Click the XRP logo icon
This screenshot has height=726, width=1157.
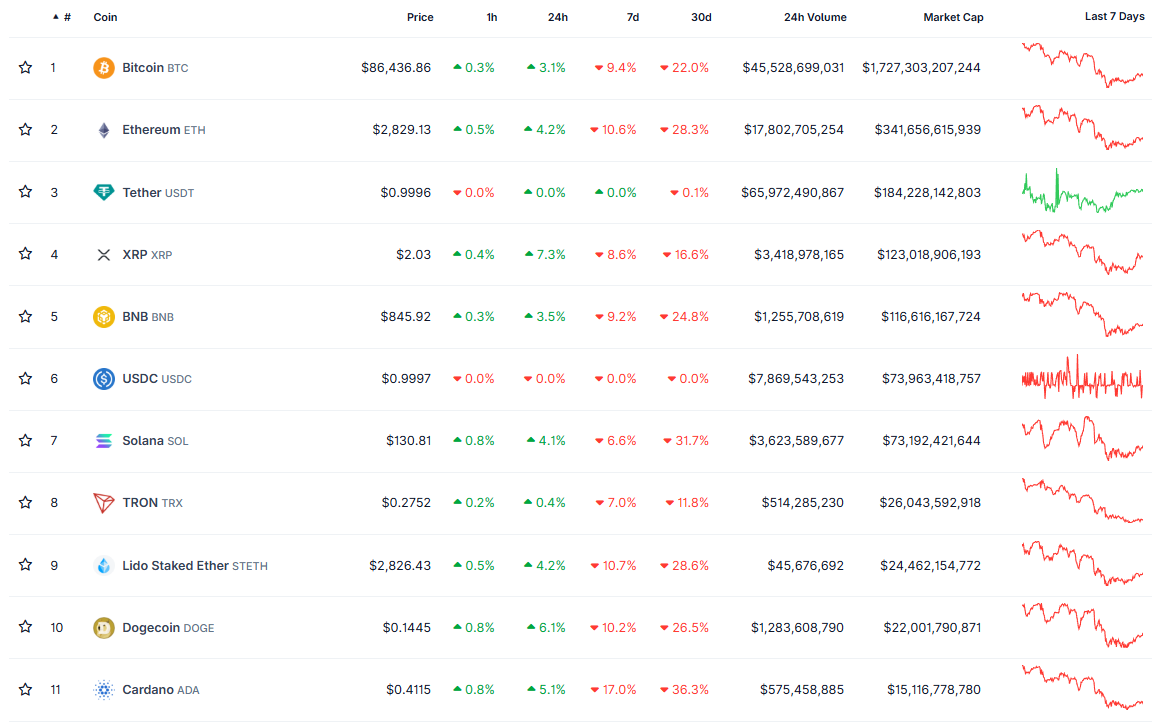tap(103, 254)
